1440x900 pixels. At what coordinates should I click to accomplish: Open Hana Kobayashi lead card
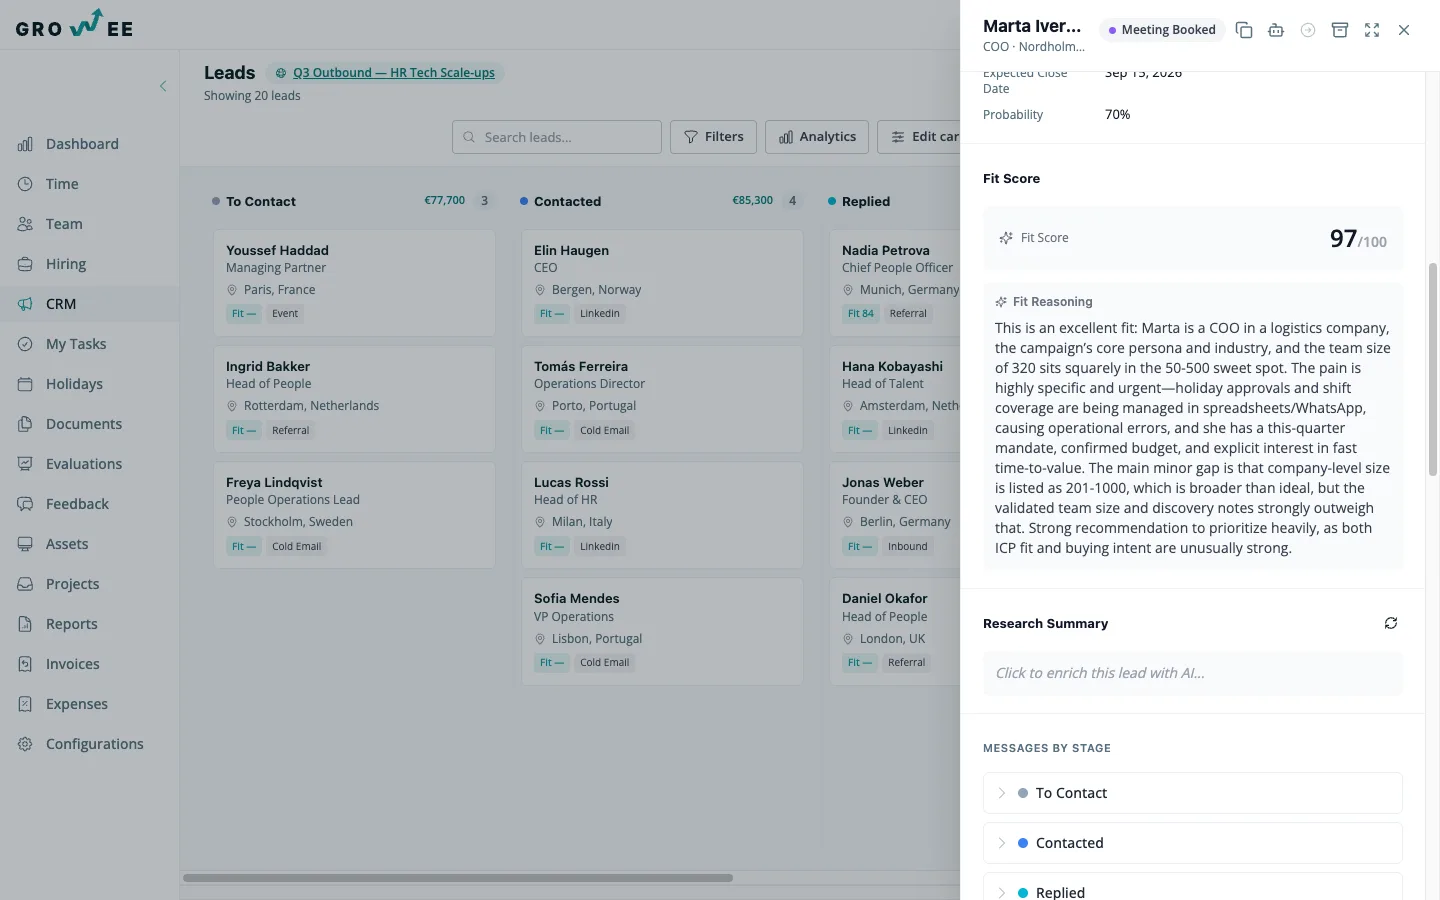(895, 398)
